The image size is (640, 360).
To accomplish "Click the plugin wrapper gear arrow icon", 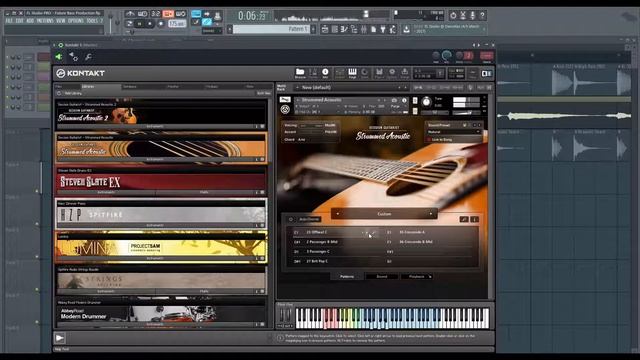I will pos(73,56).
